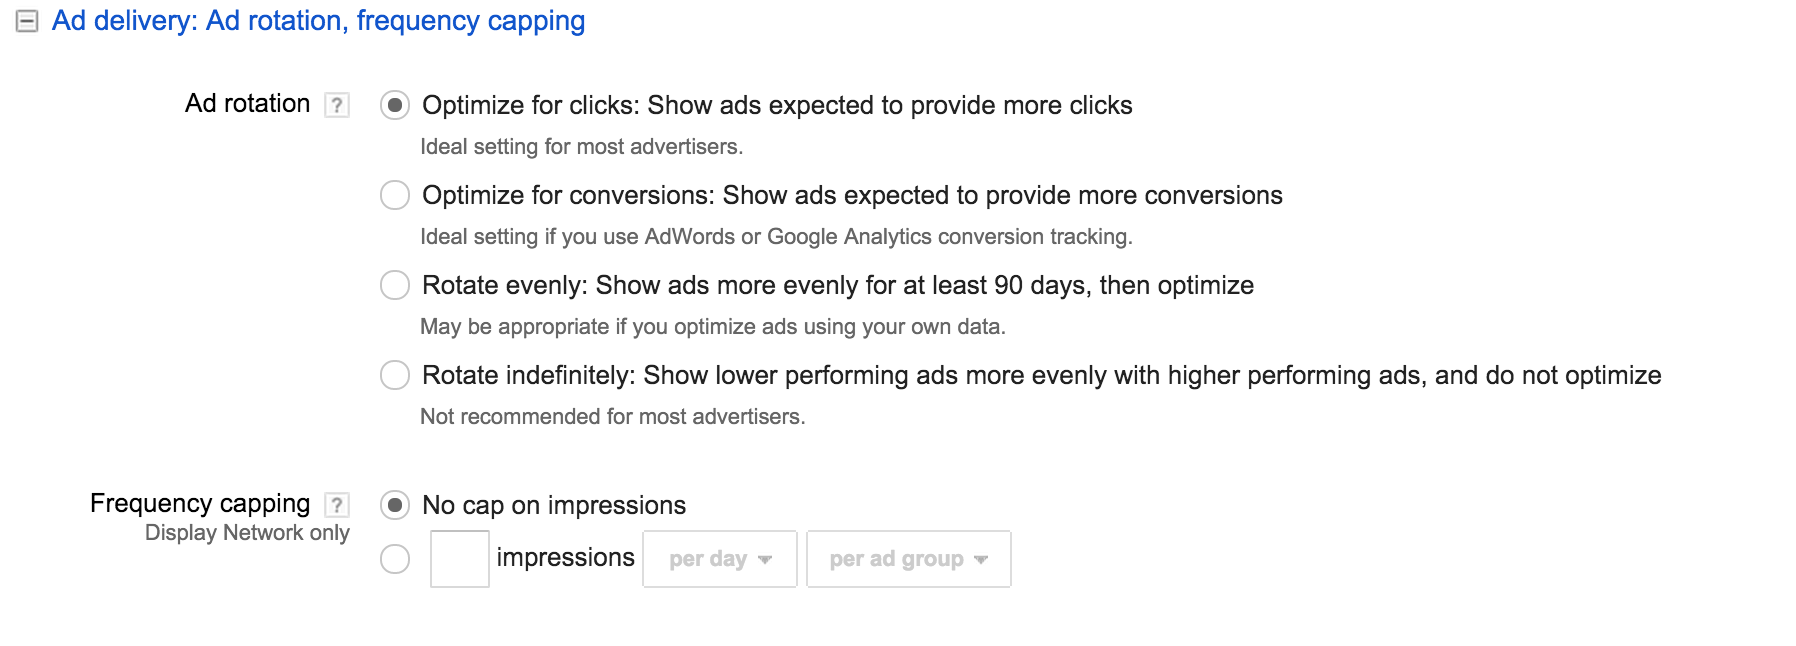Click the Display Network only text
The width and height of the screenshot is (1796, 646).
tap(247, 533)
